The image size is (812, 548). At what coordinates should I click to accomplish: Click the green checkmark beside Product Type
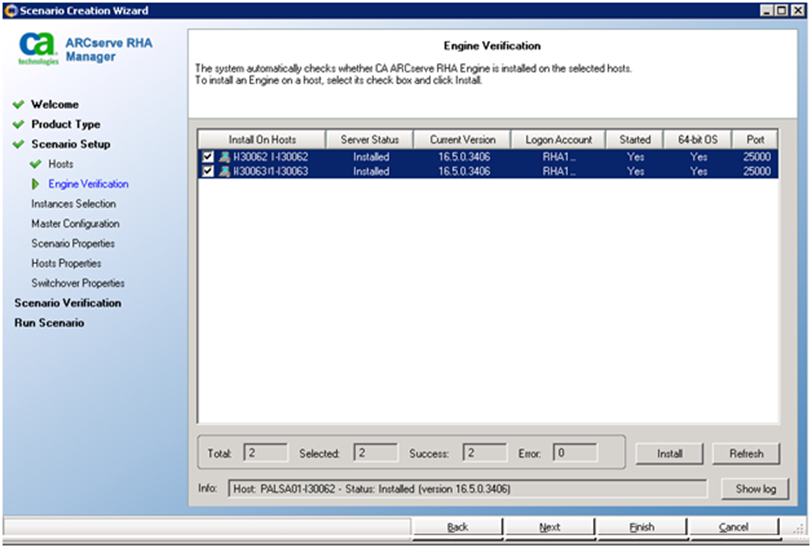click(x=19, y=124)
